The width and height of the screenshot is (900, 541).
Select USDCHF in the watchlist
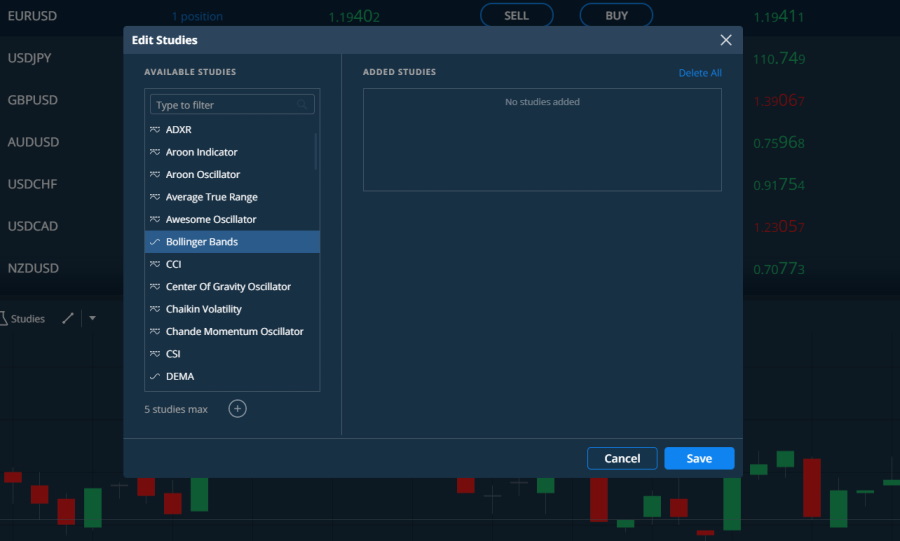(32, 184)
